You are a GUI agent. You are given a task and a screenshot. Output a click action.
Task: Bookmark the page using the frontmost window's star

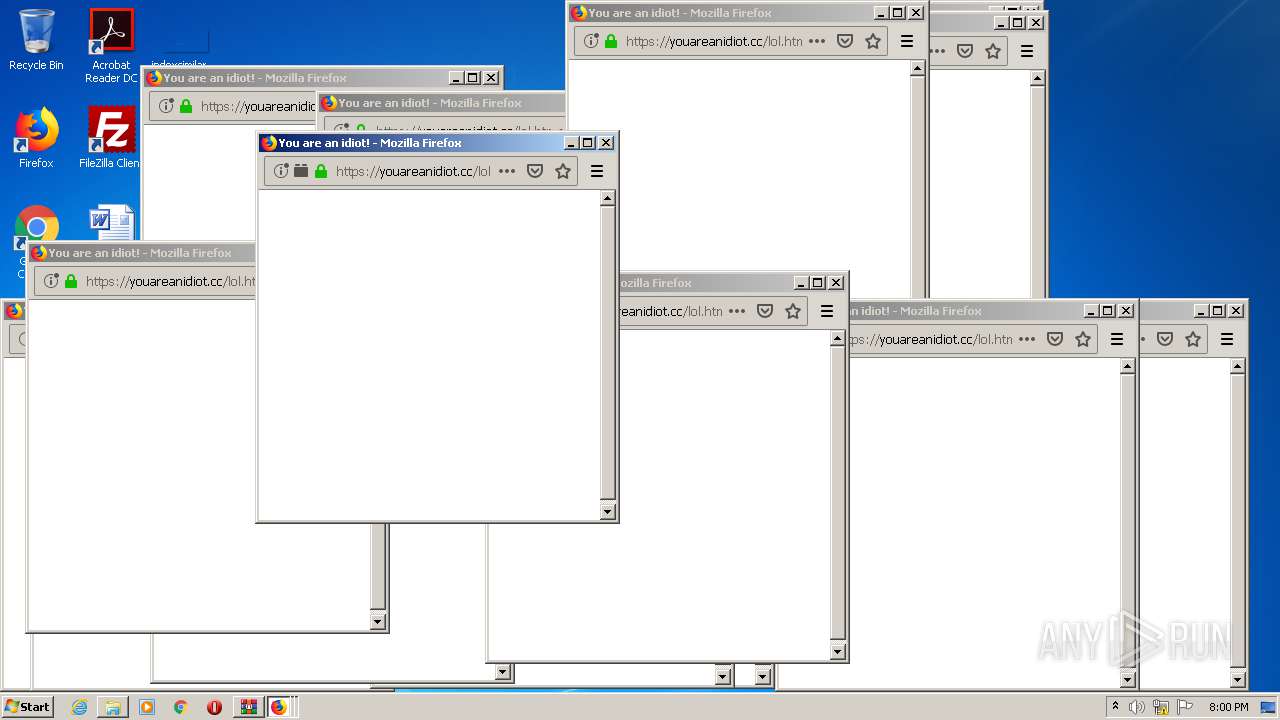(563, 171)
